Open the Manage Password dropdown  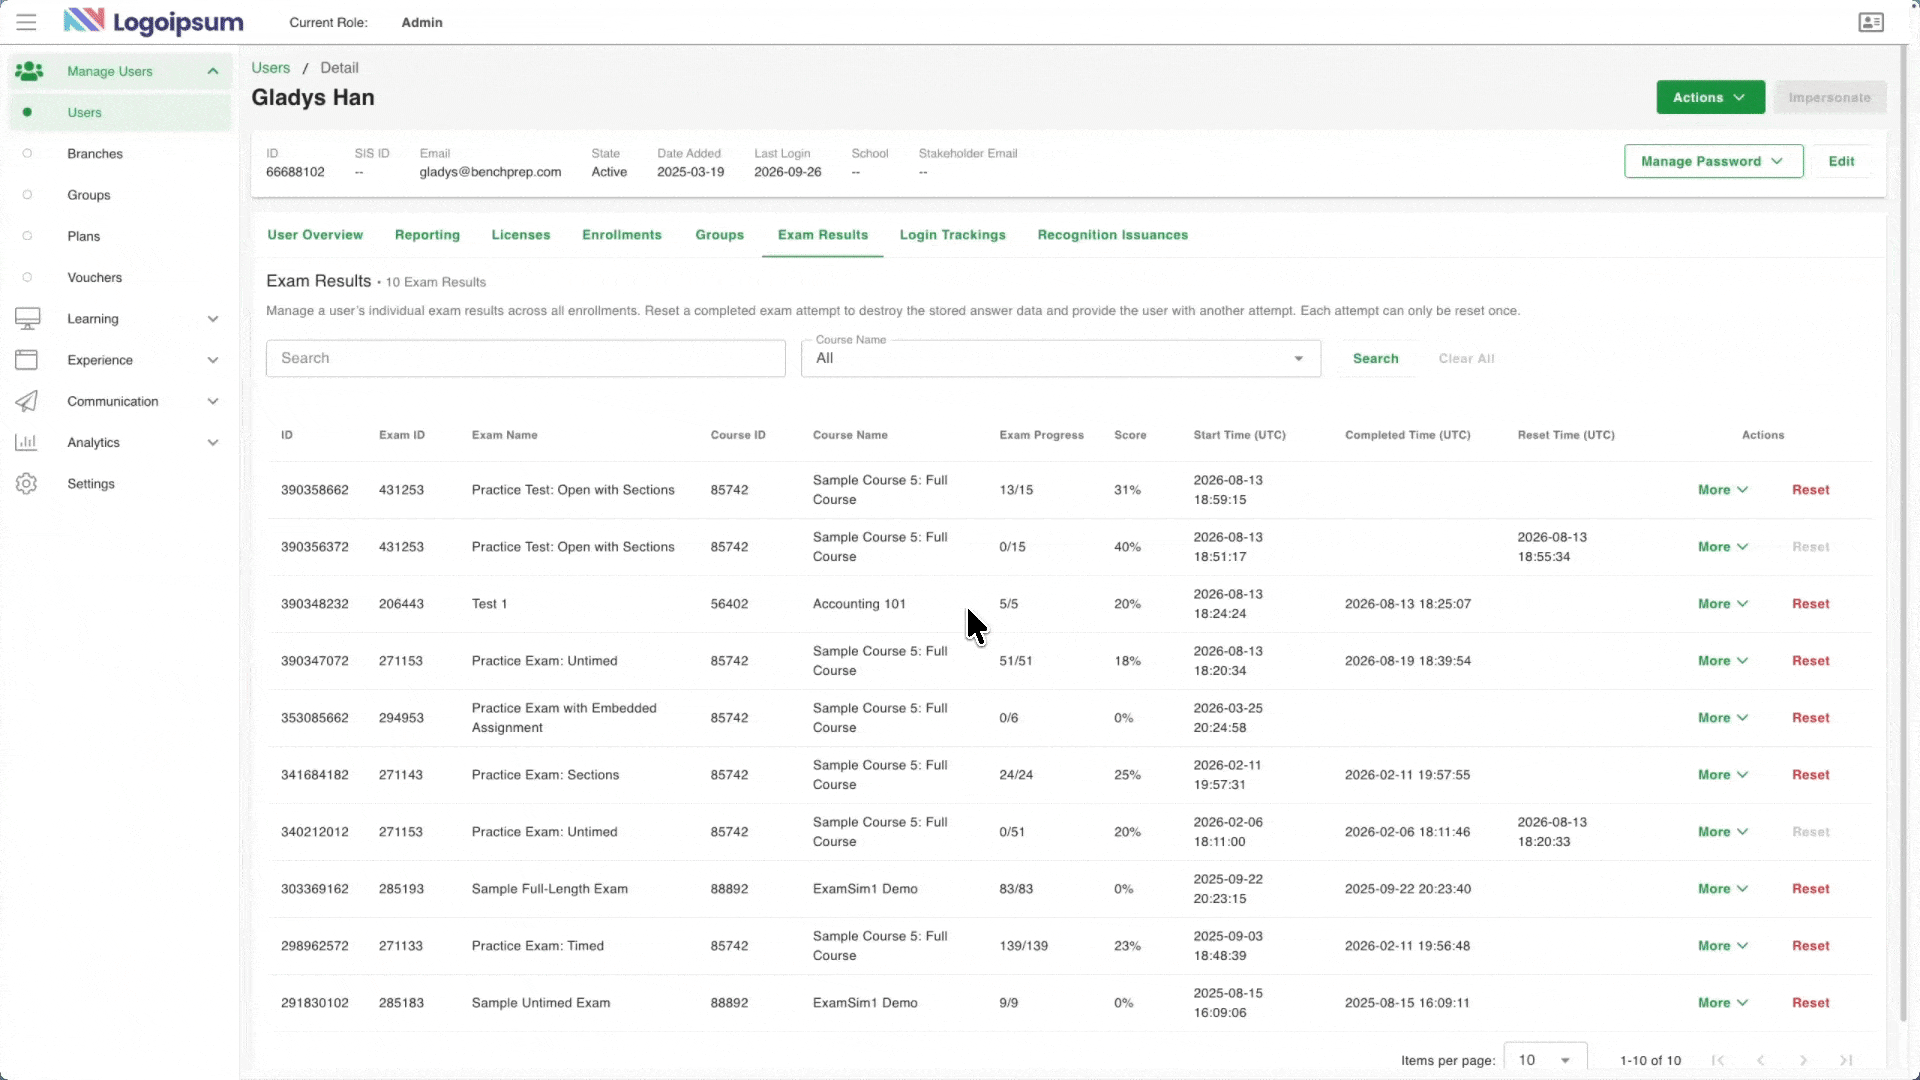tap(1713, 161)
